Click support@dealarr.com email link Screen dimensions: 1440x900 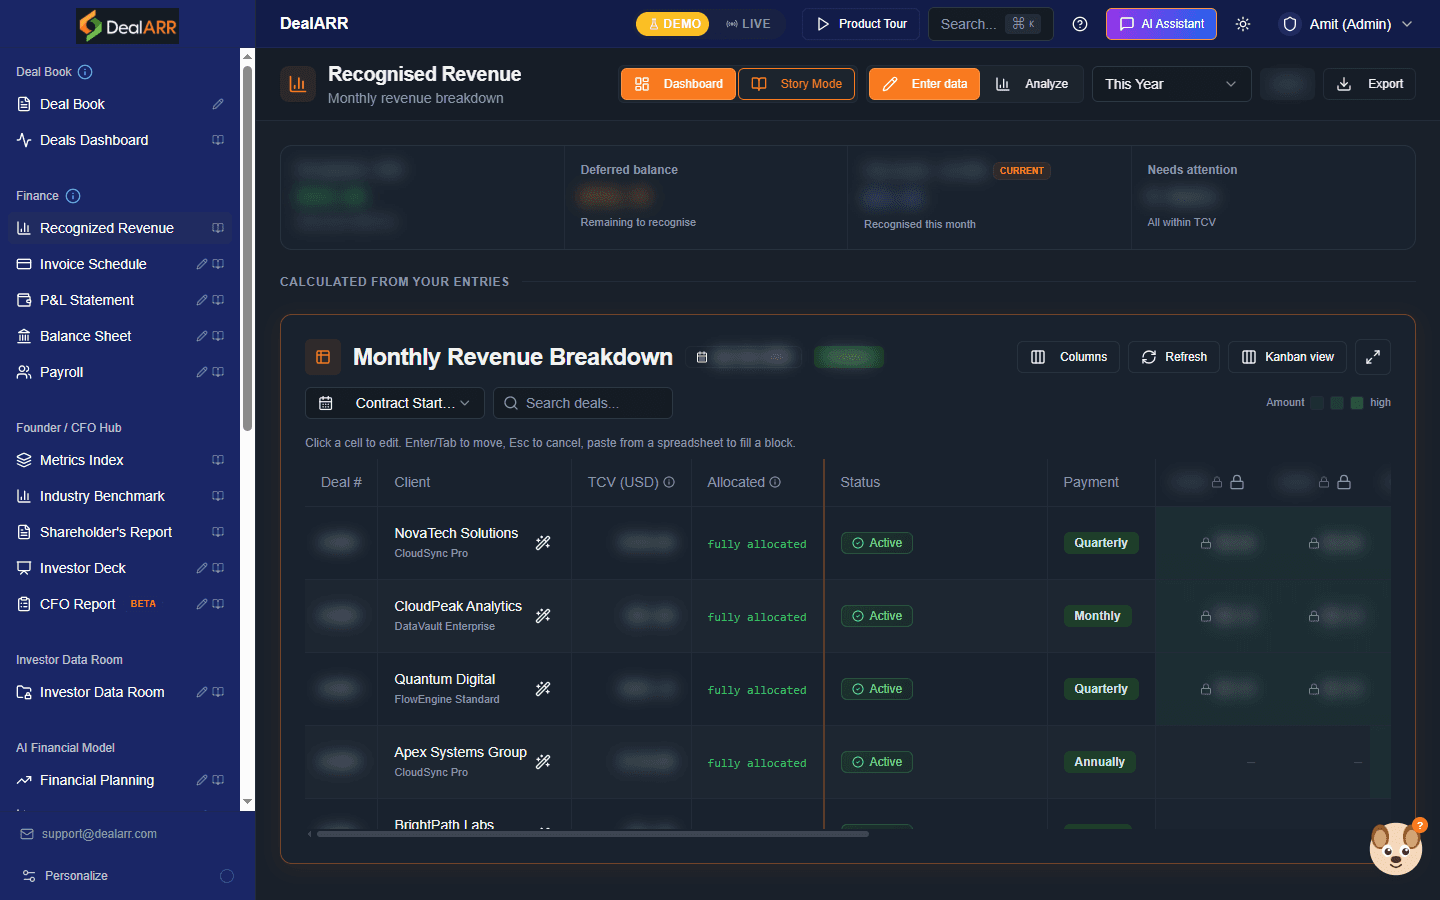click(x=99, y=834)
